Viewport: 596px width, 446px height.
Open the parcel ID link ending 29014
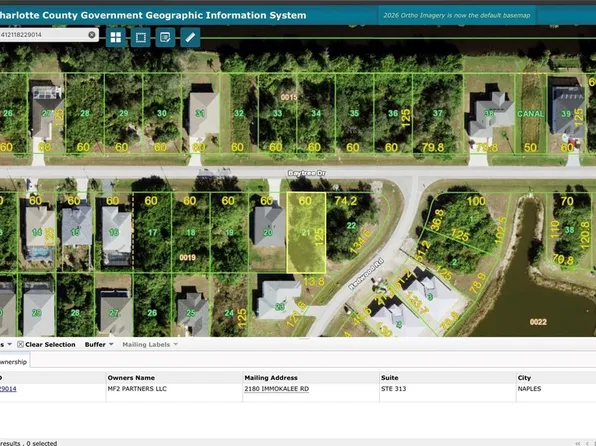click(x=8, y=389)
